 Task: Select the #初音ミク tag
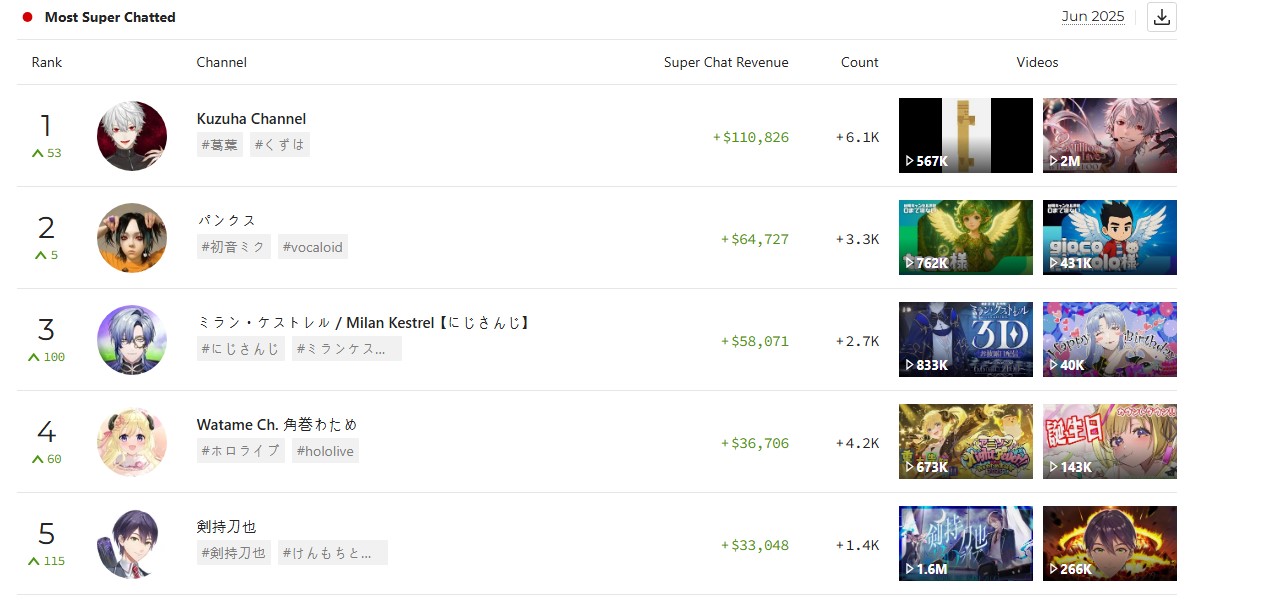(234, 247)
